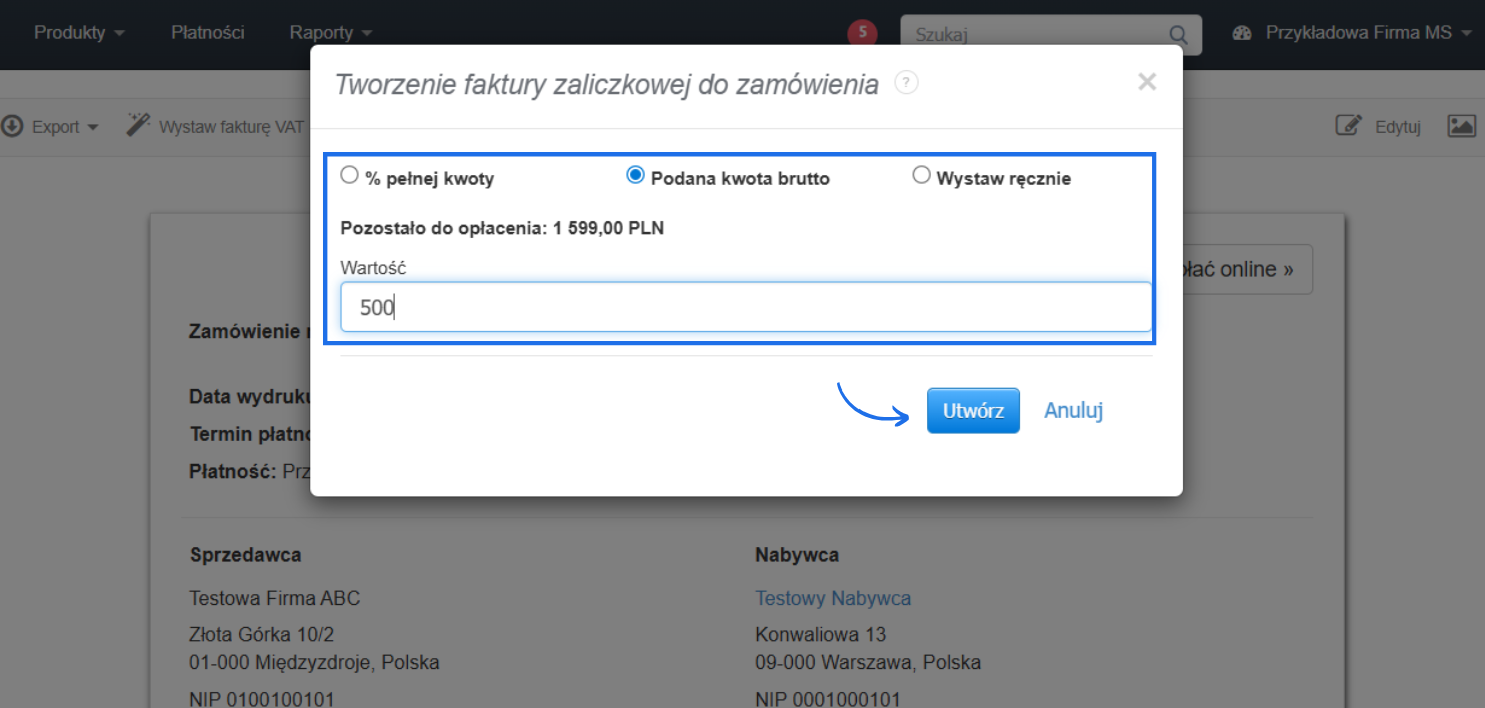The width and height of the screenshot is (1485, 708).
Task: Click the pencil icon next to Edytuj
Action: pyautogui.click(x=1347, y=125)
